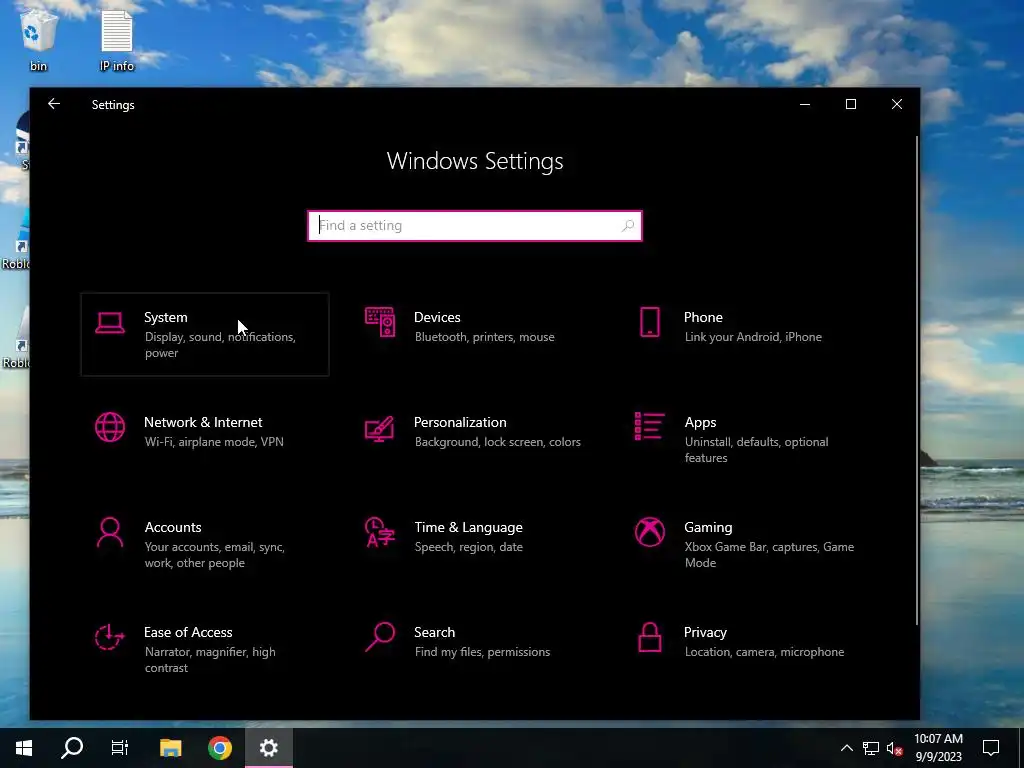This screenshot has width=1024, height=768.
Task: Open taskbar search
Action: coord(72,748)
